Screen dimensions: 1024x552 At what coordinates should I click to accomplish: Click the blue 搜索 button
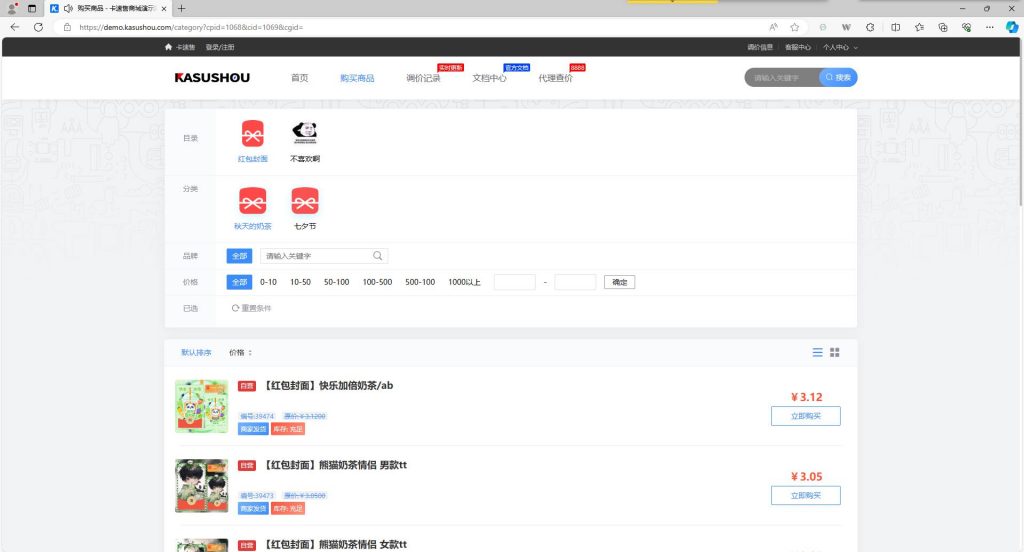[x=839, y=78]
